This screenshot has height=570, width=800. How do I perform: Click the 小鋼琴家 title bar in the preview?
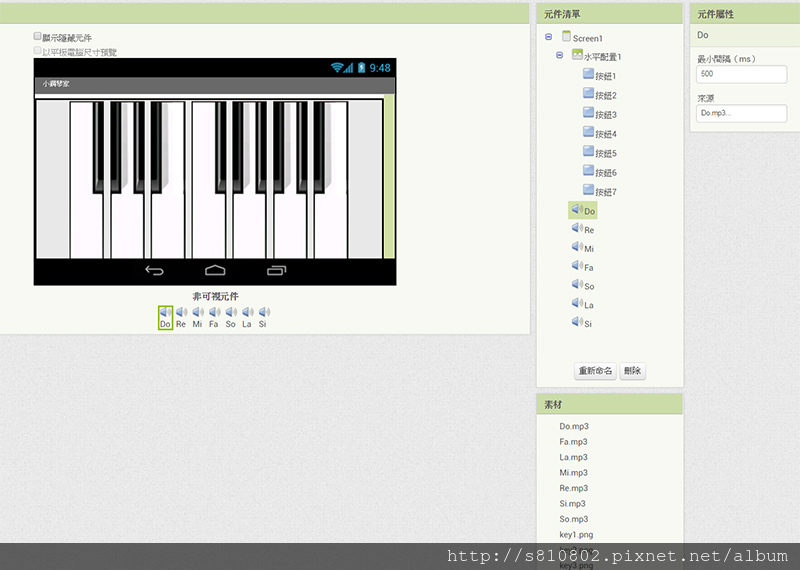pos(215,85)
